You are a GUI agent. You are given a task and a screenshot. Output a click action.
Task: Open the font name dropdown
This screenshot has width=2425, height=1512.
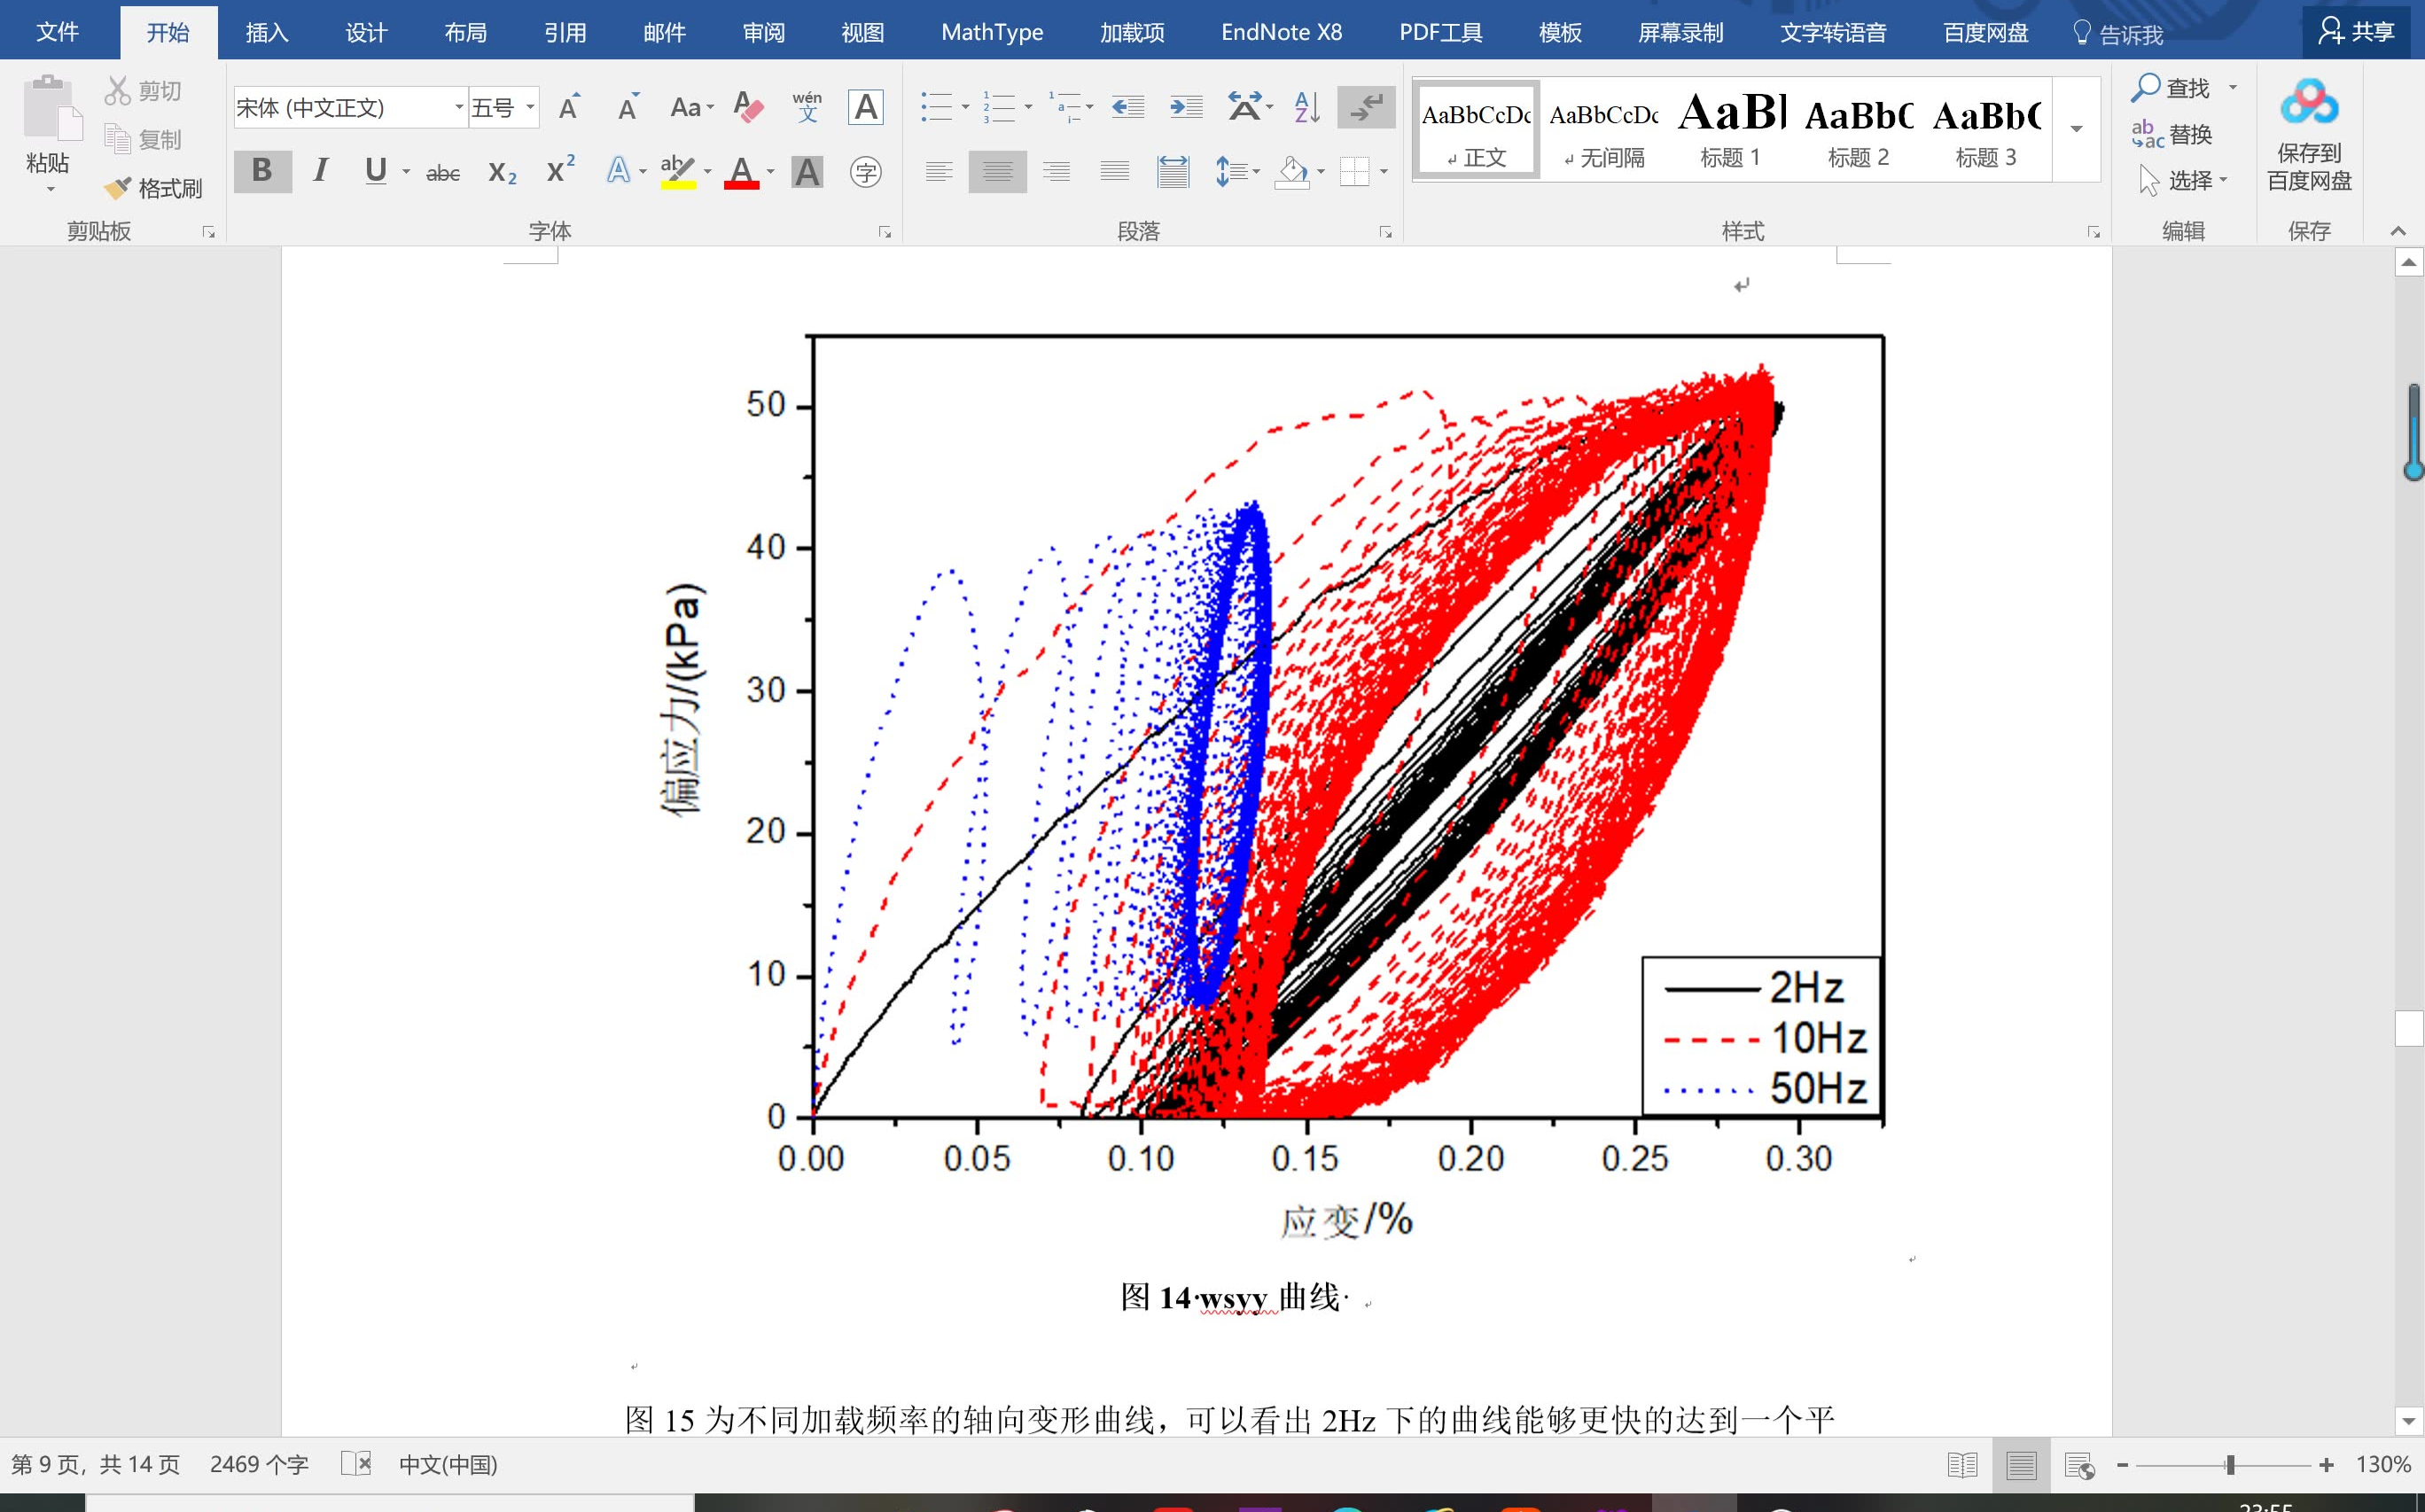coord(459,107)
